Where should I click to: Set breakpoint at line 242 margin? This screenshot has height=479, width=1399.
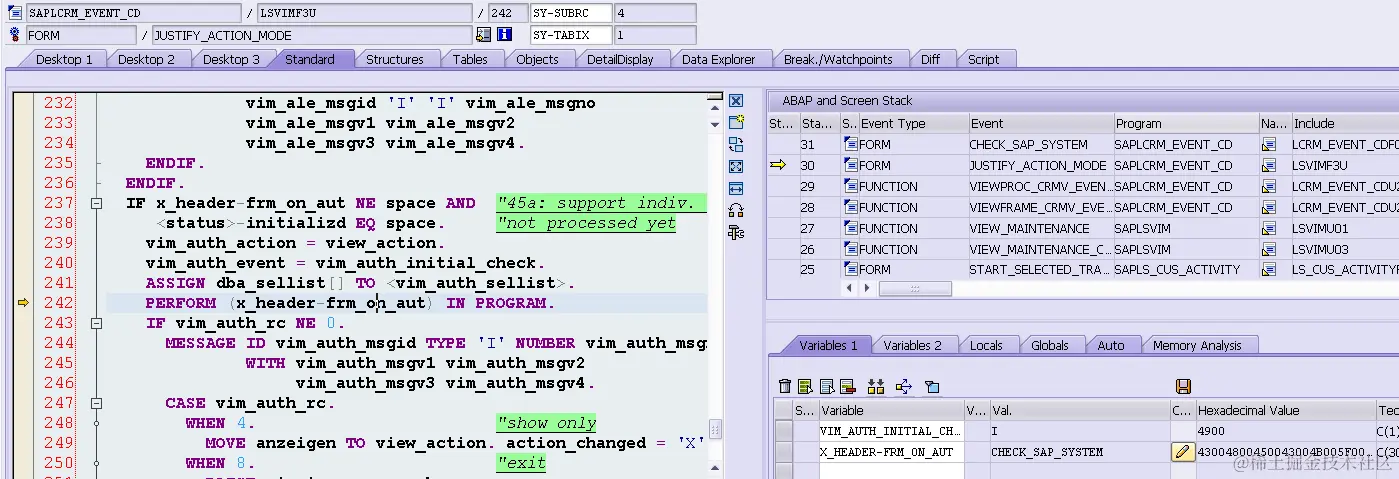tap(23, 303)
